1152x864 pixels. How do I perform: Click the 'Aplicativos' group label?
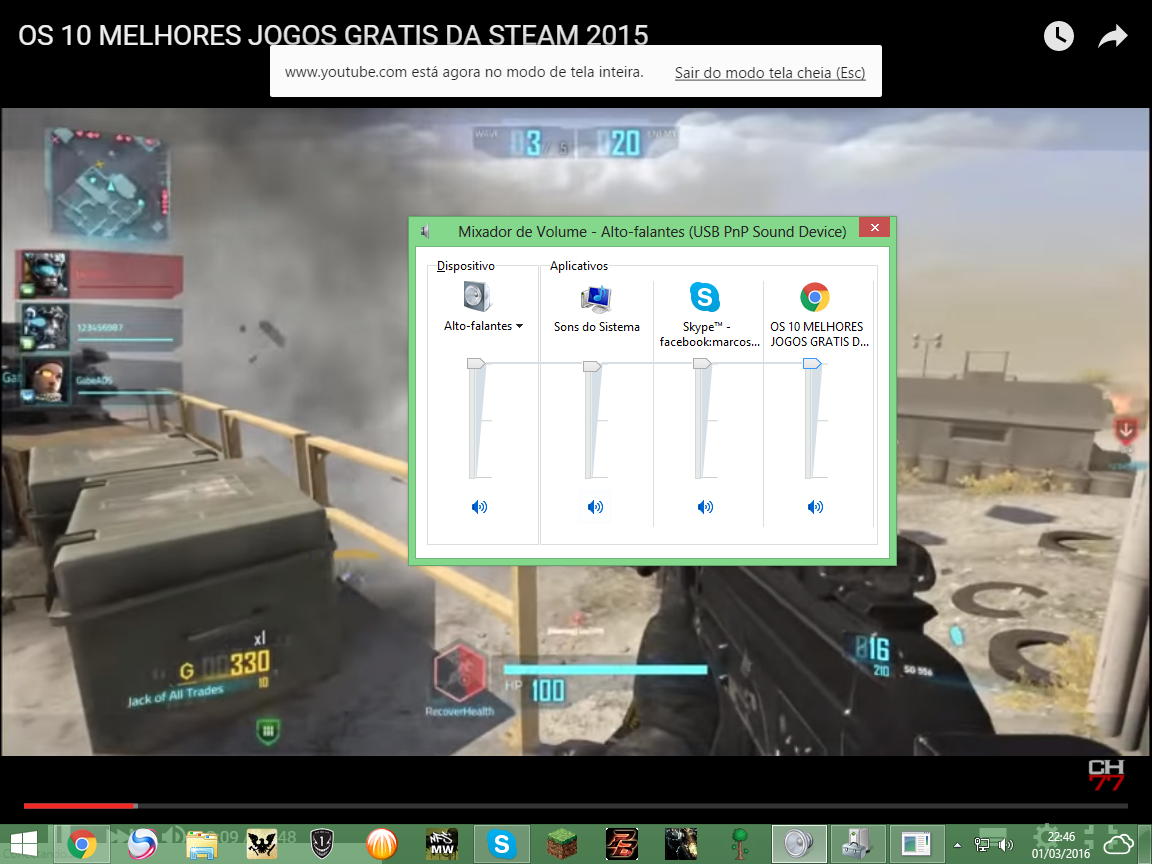coord(579,266)
